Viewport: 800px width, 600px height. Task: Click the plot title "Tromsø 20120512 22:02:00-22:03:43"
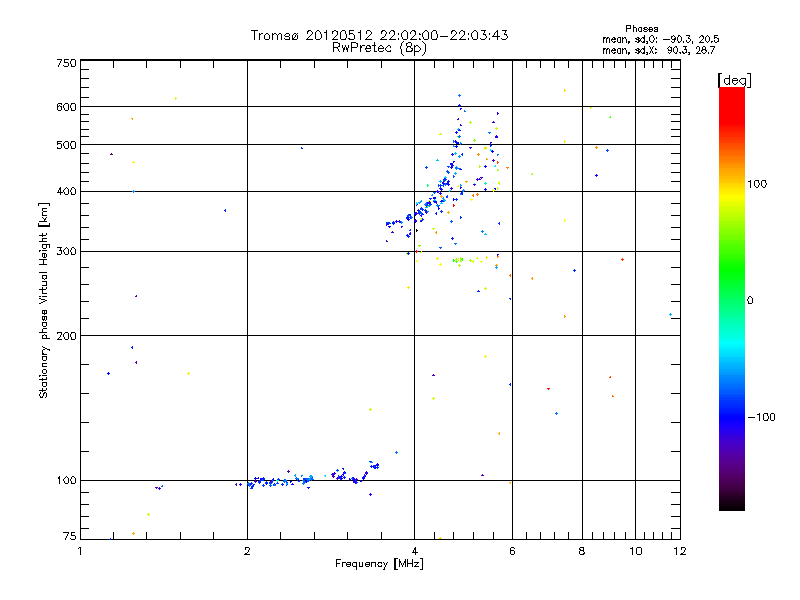pos(379,35)
